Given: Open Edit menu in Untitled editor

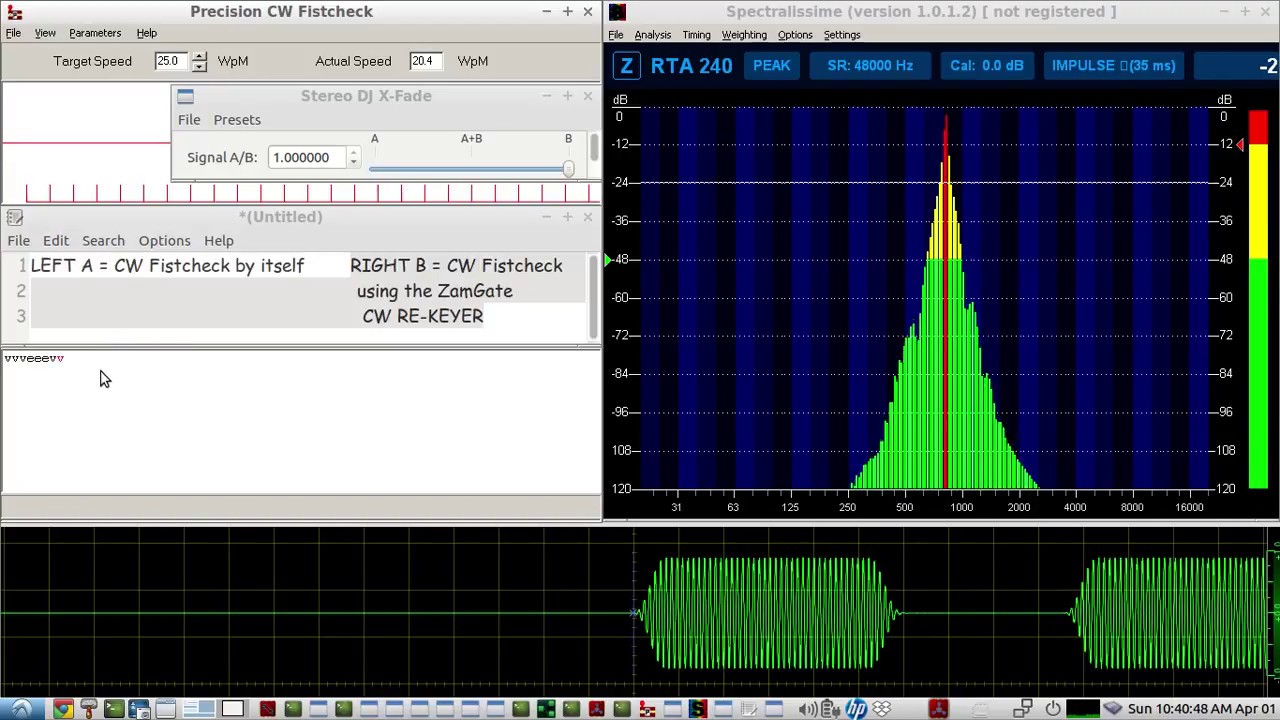Looking at the screenshot, I should click(55, 241).
